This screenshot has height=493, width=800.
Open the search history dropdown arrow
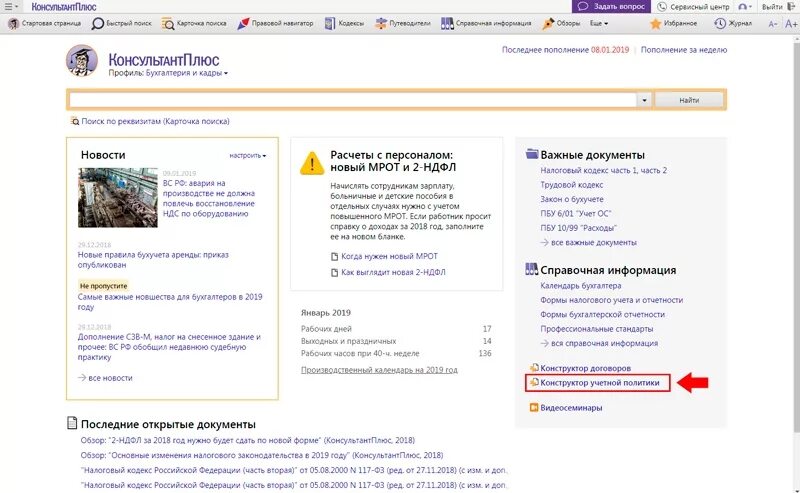[x=644, y=100]
